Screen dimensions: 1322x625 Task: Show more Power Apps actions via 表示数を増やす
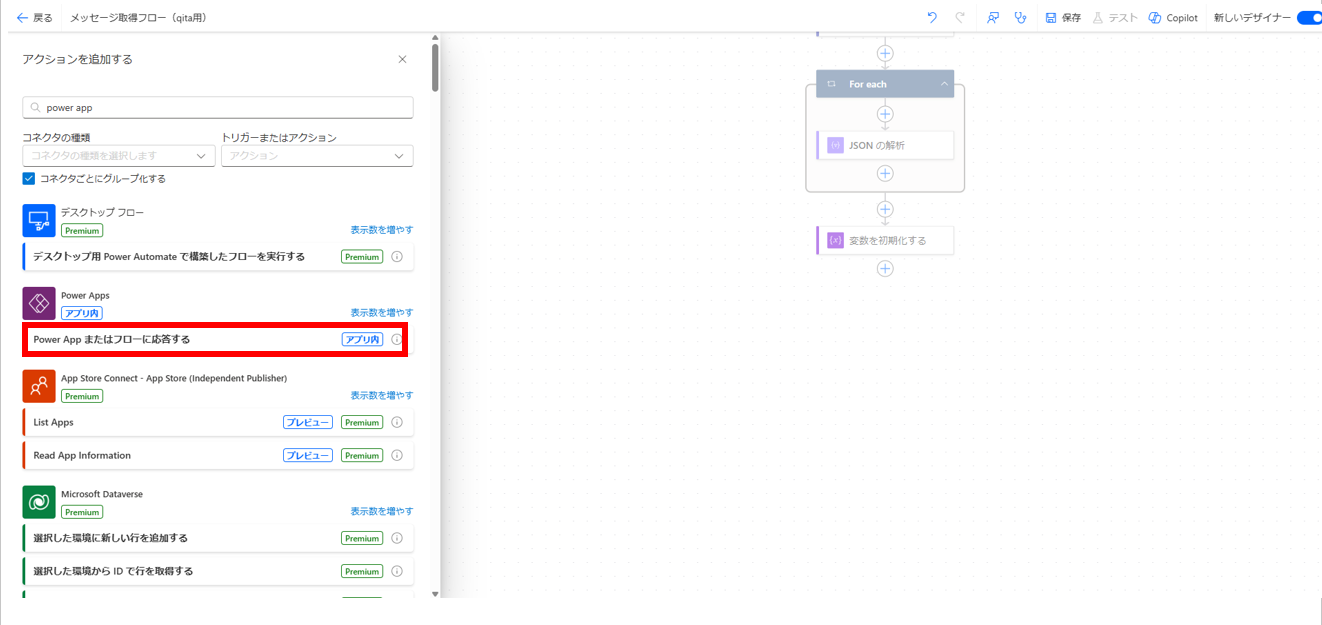tap(381, 312)
